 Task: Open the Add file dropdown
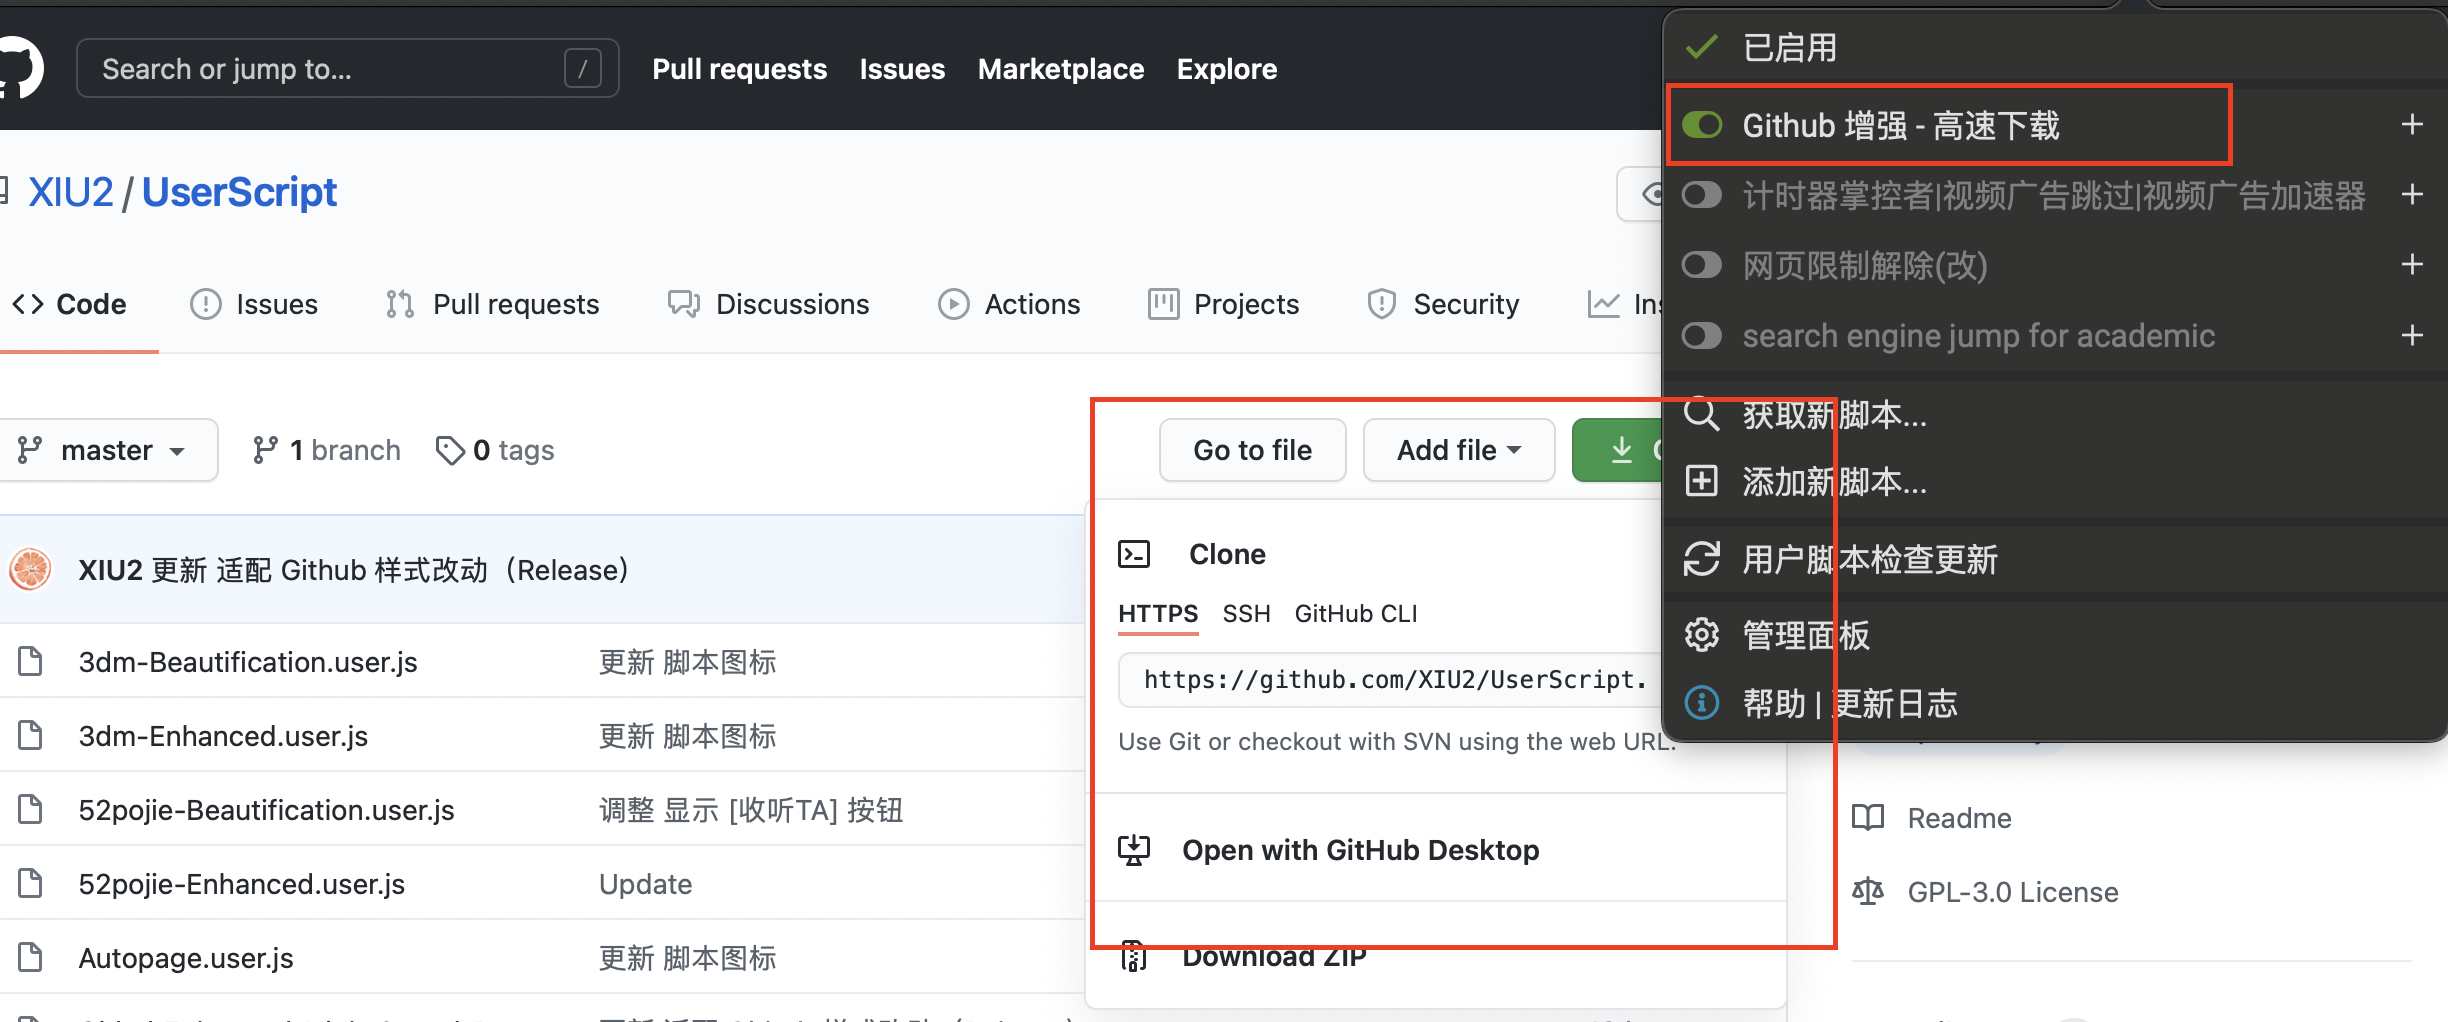point(1458,449)
